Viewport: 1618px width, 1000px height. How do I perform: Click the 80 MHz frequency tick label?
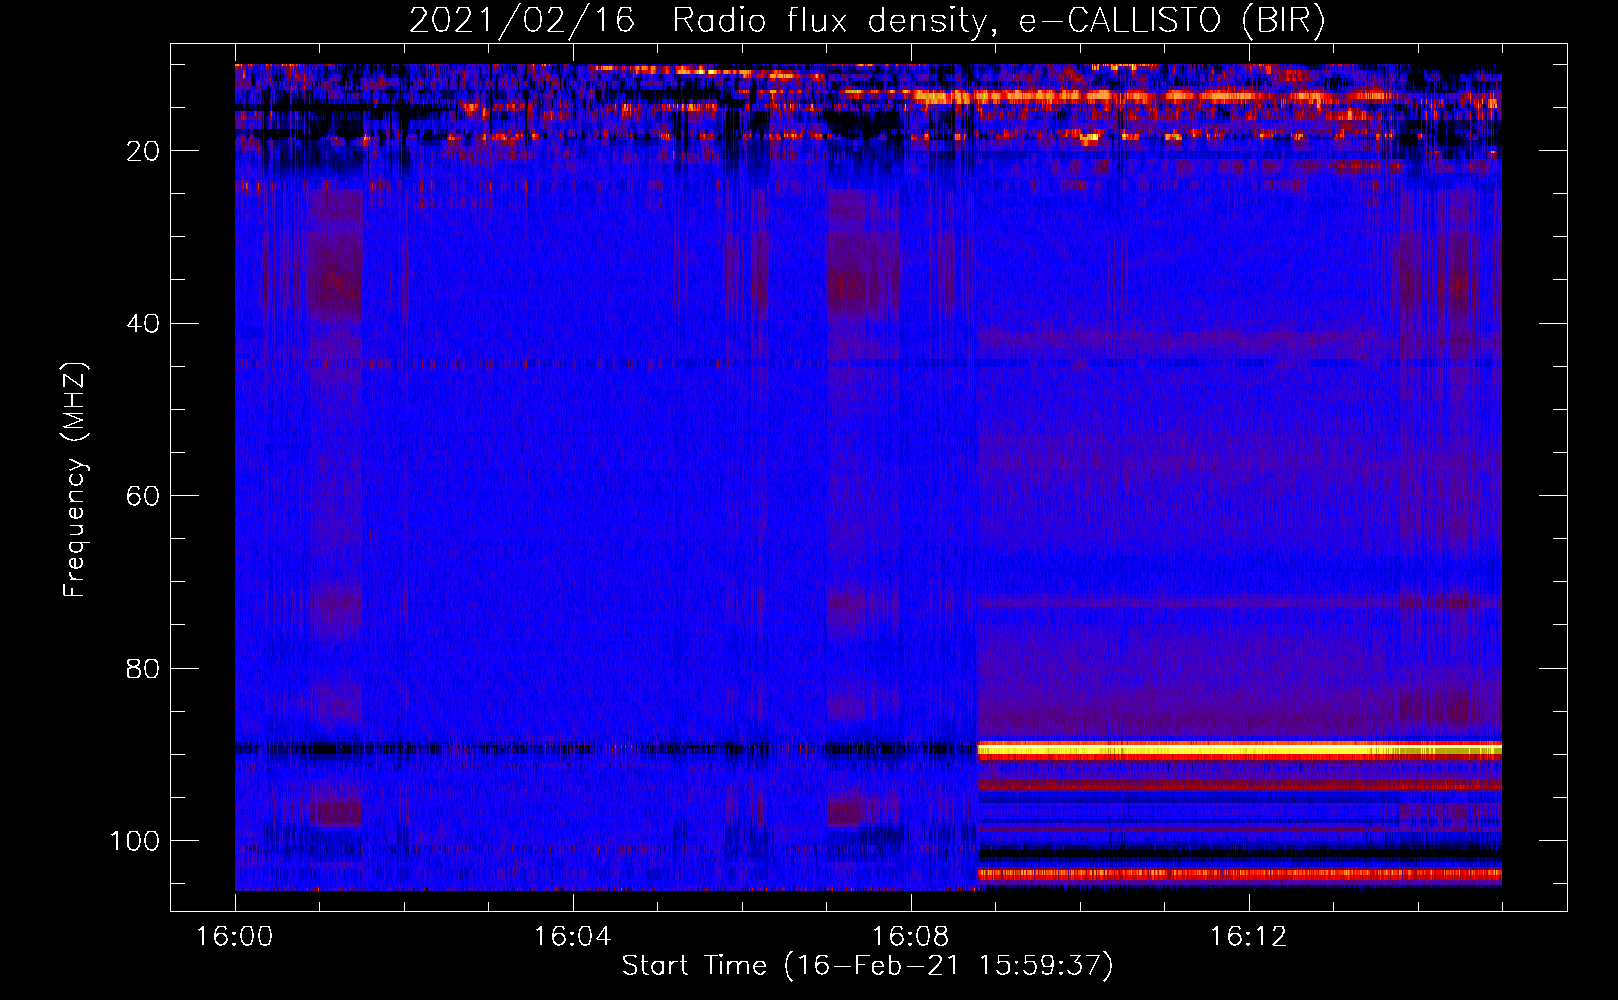[144, 668]
